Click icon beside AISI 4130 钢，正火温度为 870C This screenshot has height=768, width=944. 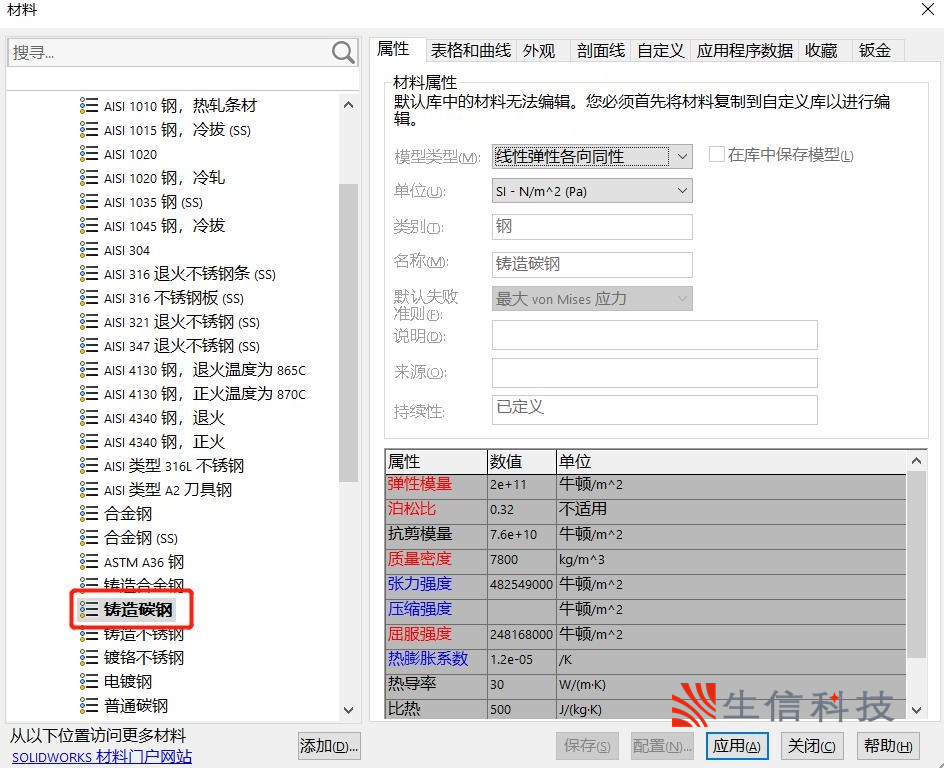tap(88, 394)
